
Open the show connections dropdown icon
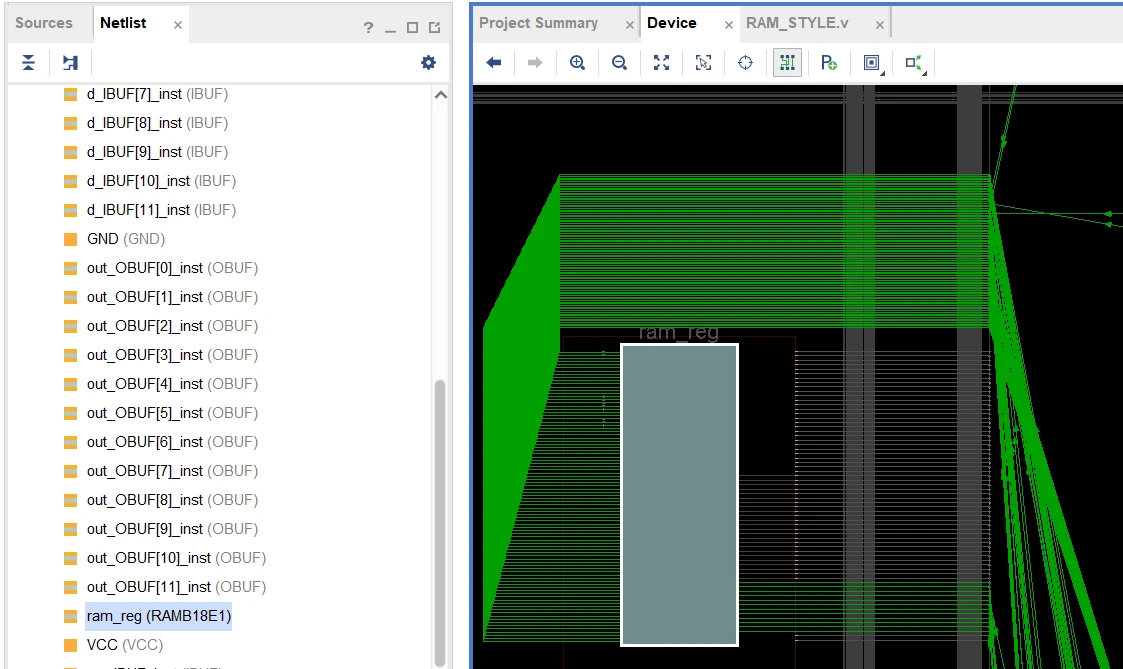[915, 63]
